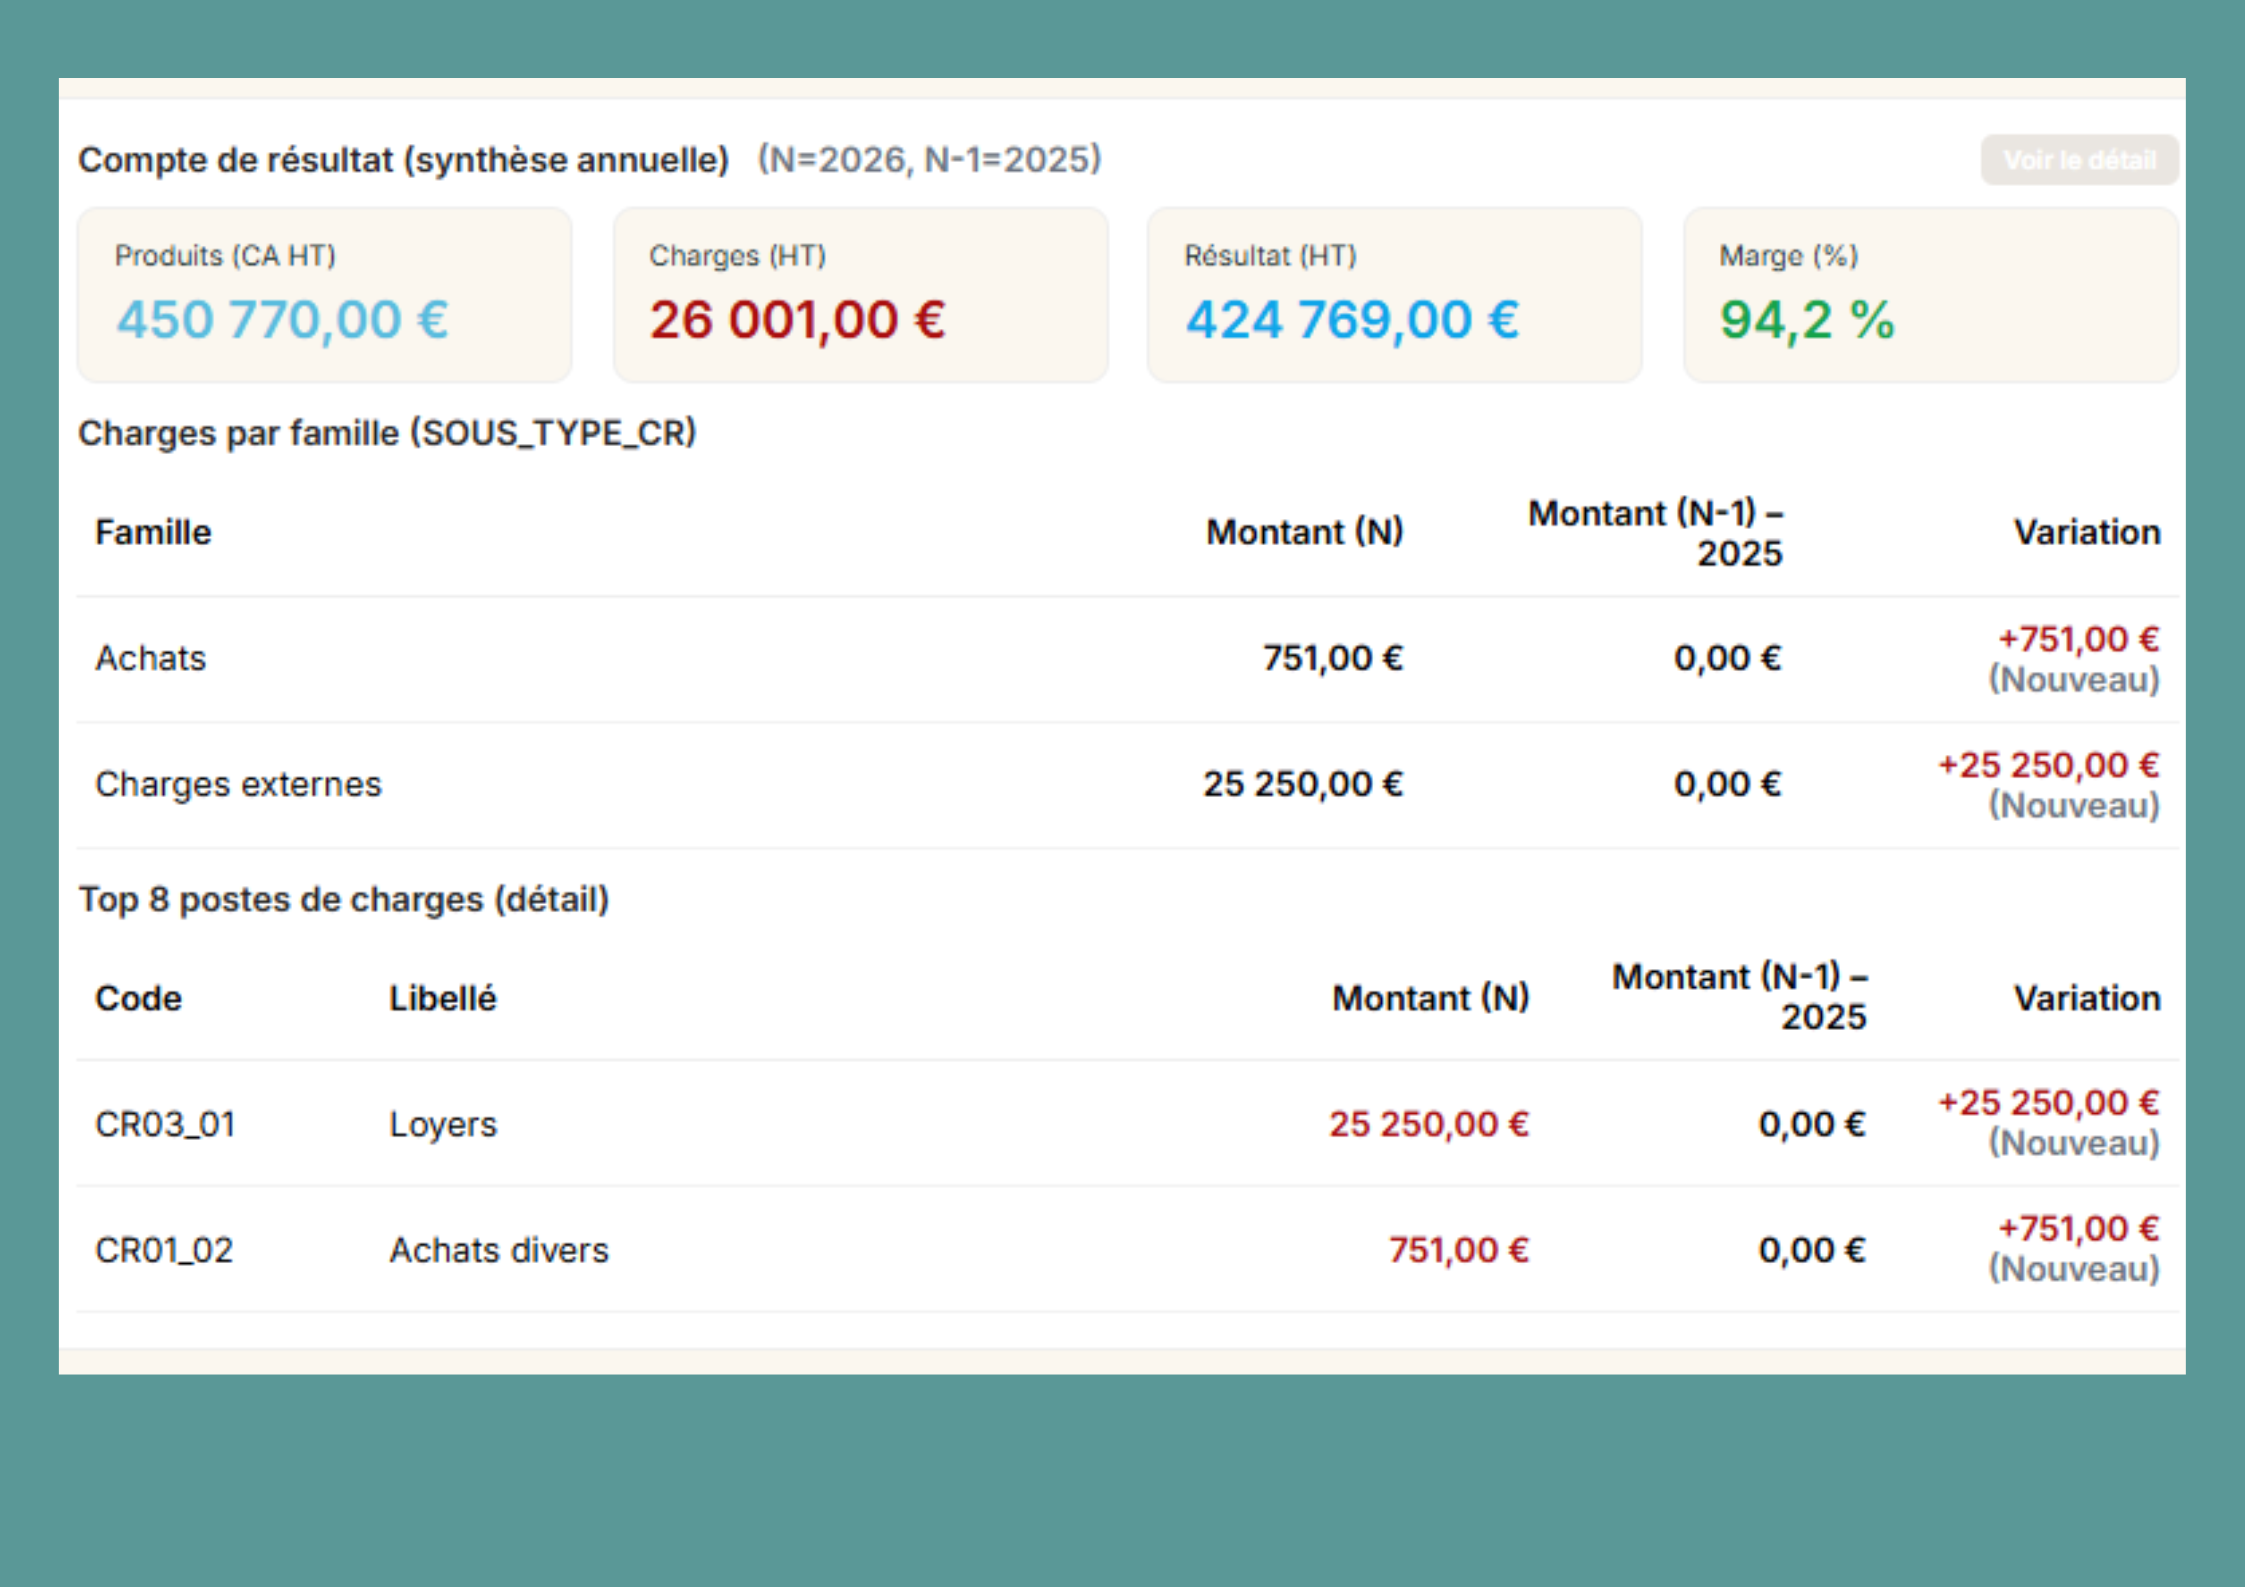The height and width of the screenshot is (1587, 2245).
Task: Click the Libellé column header
Action: tap(442, 998)
